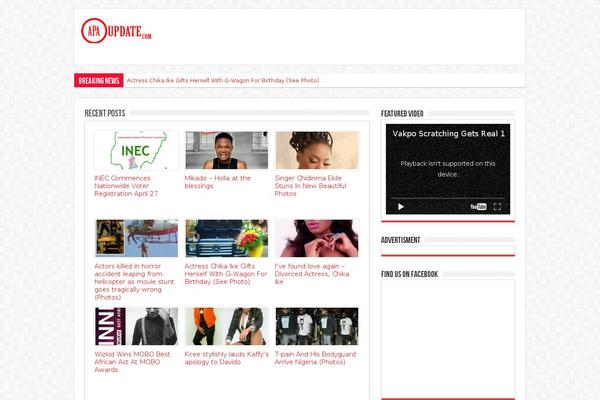600x400 pixels.
Task: Click the Recent Posts heading
Action: tap(105, 113)
